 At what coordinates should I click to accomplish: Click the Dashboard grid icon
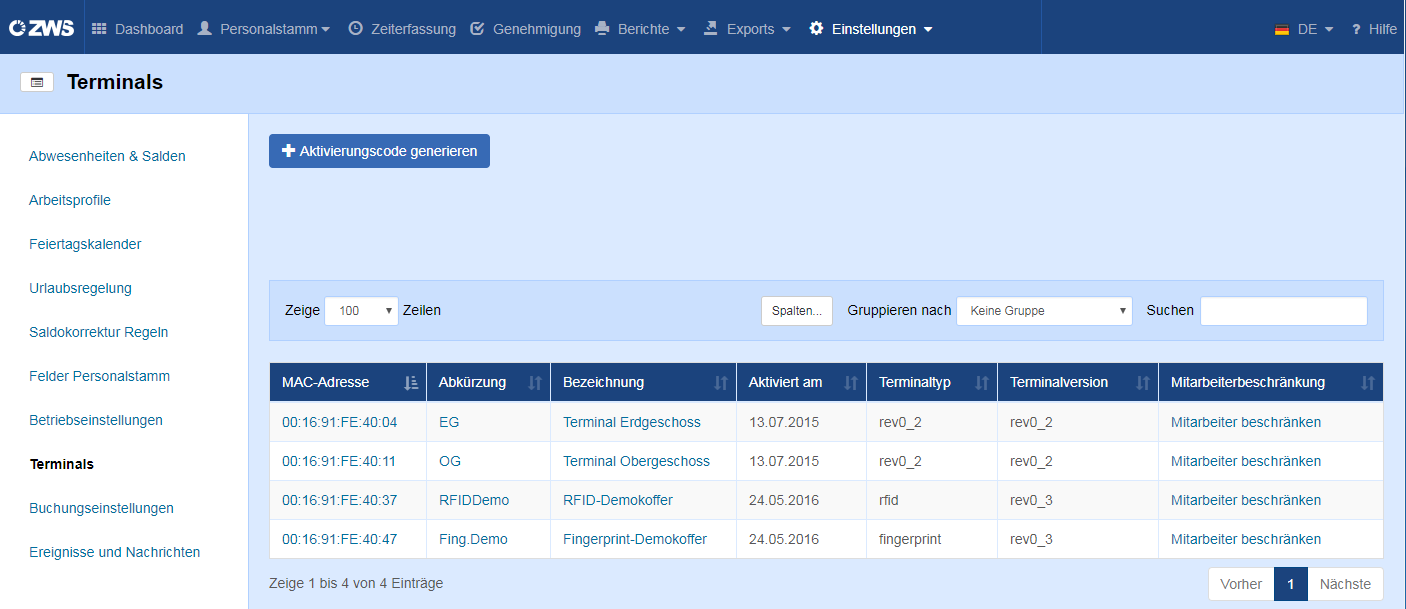tap(99, 29)
